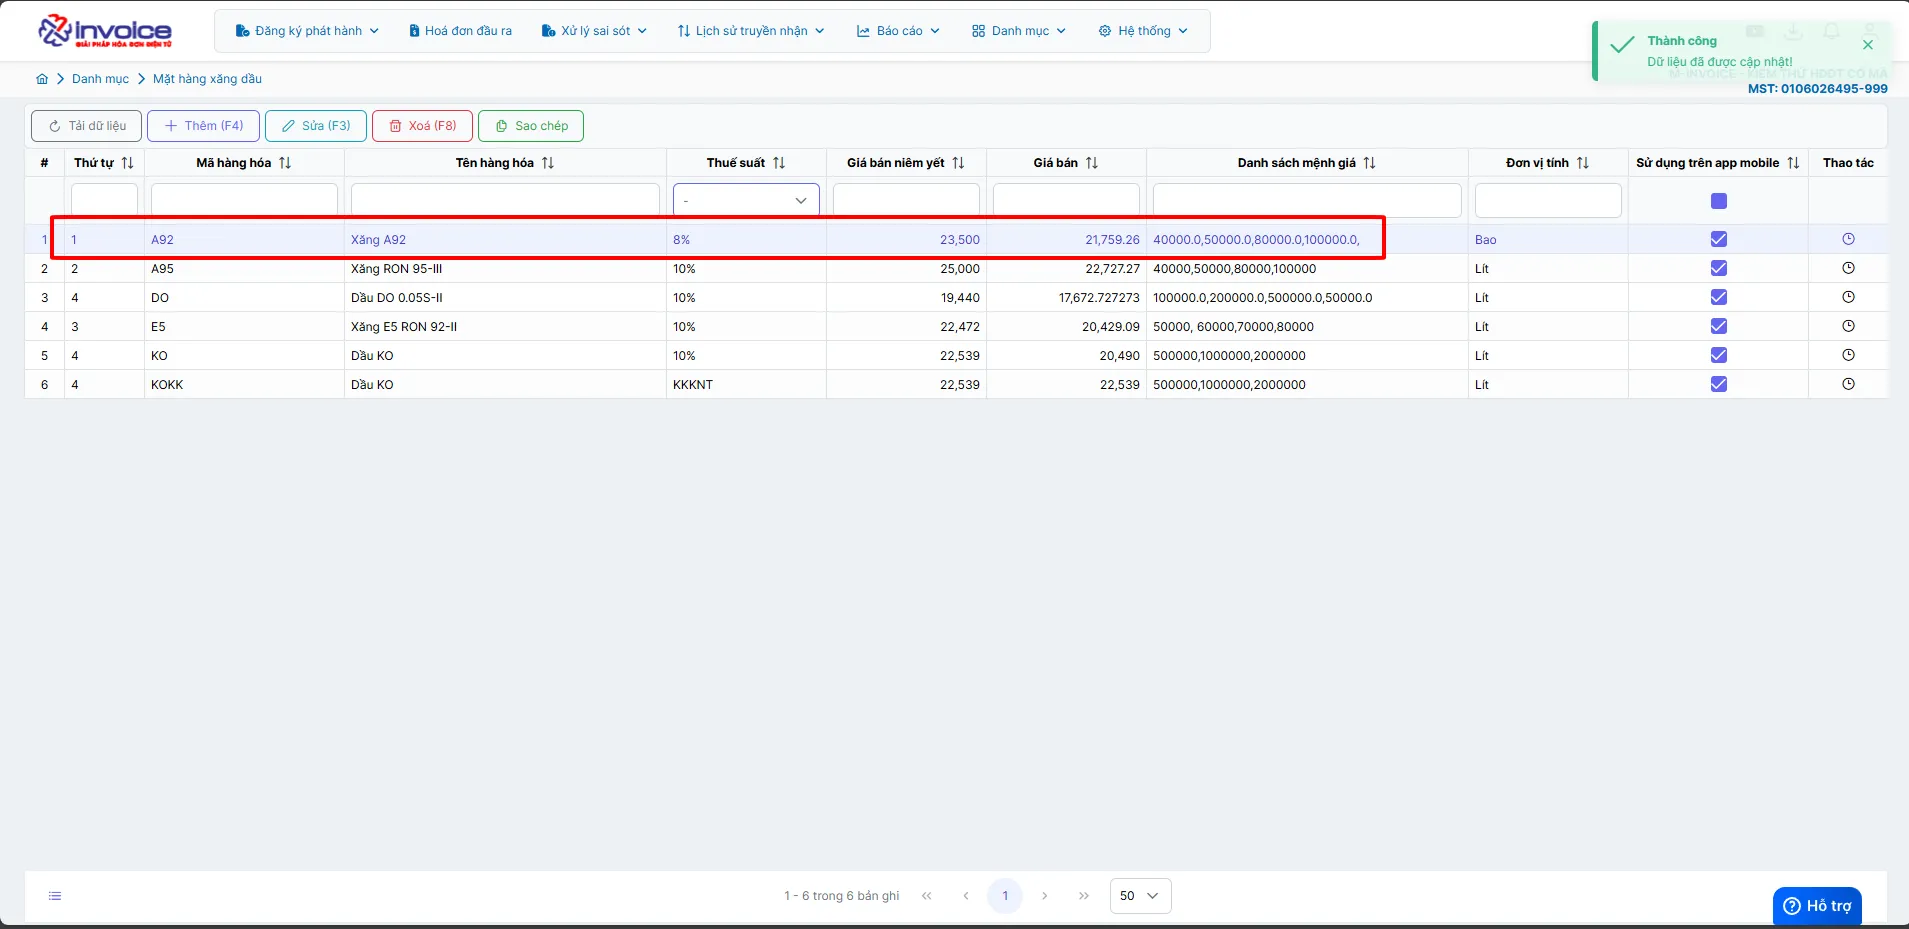The width and height of the screenshot is (1909, 929).
Task: Sort by Giá bán niêm yết arrows
Action: (958, 163)
